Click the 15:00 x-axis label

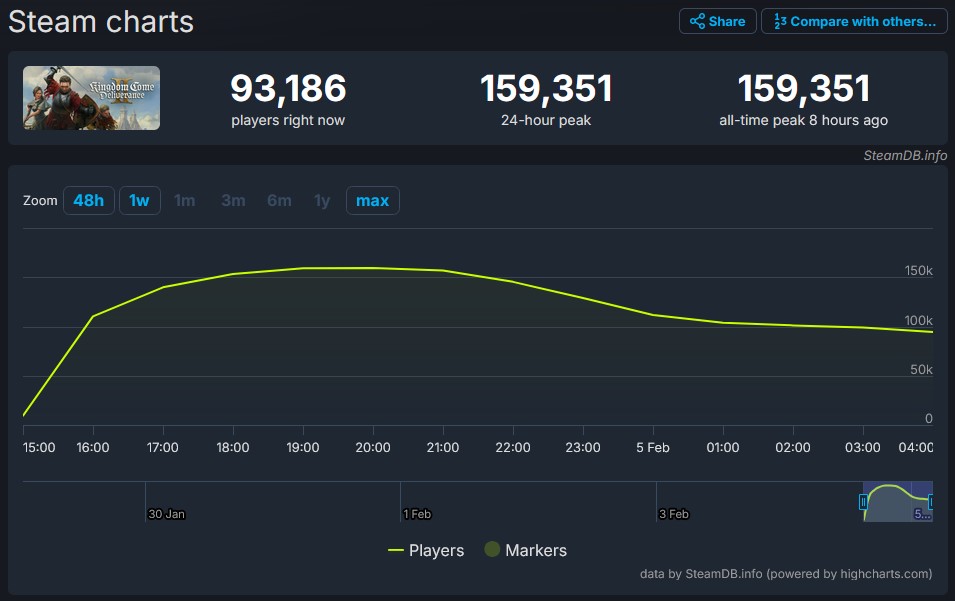pyautogui.click(x=39, y=448)
